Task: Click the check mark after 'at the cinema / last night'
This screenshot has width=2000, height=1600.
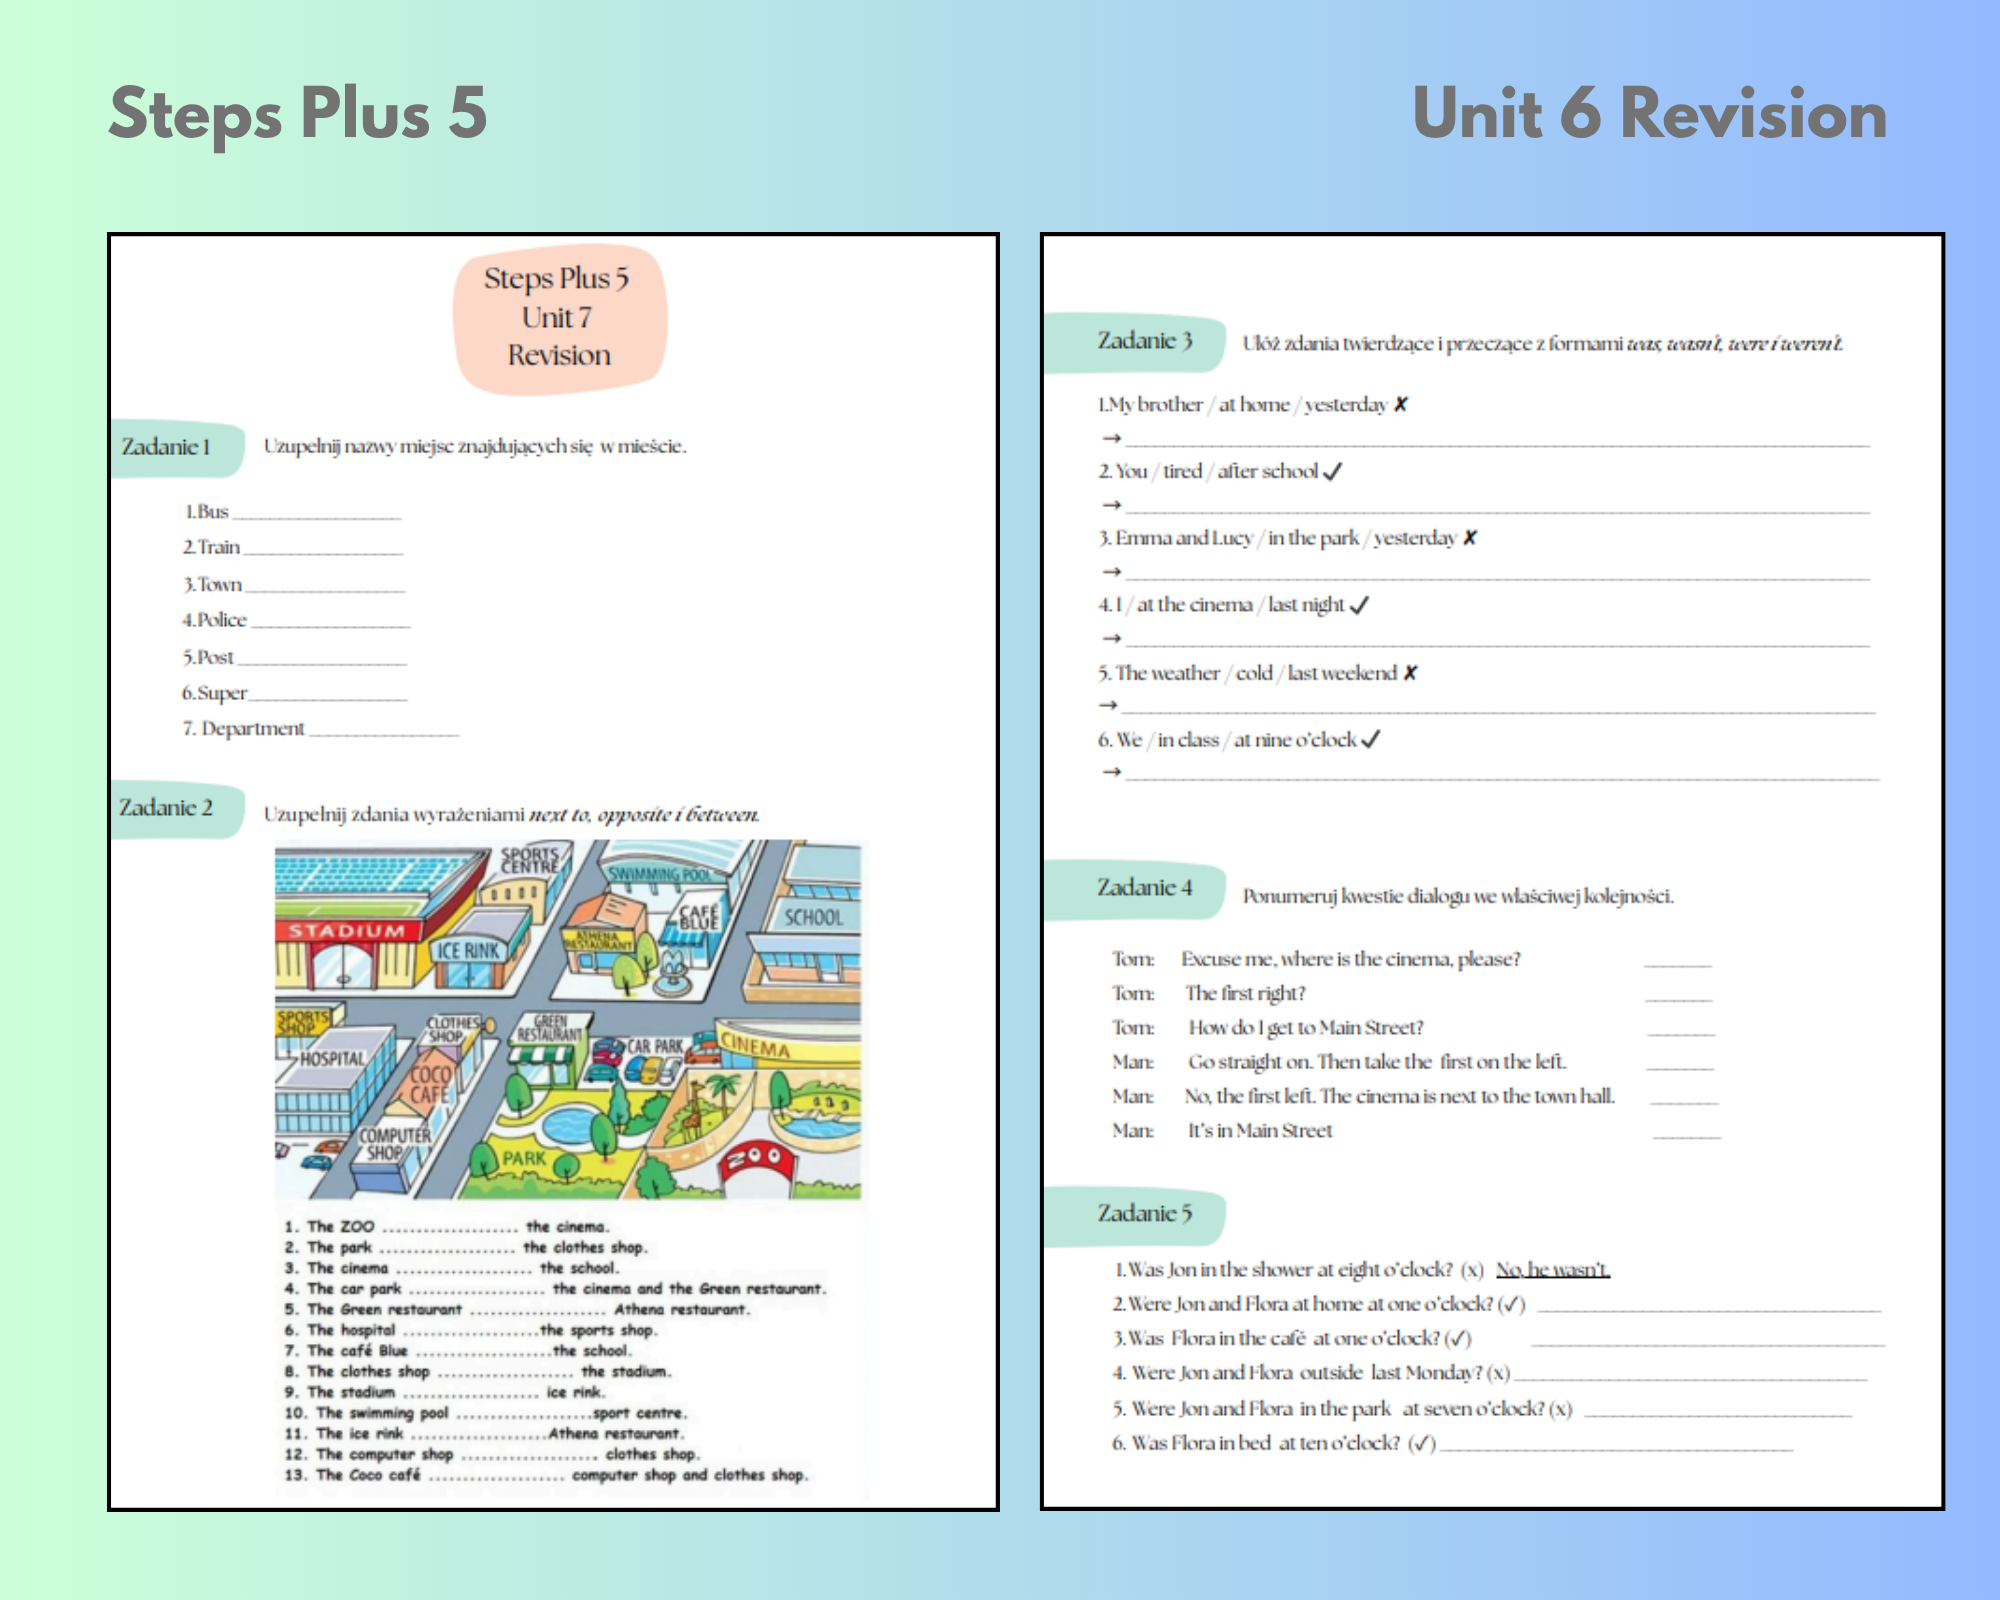Action: 1359,605
